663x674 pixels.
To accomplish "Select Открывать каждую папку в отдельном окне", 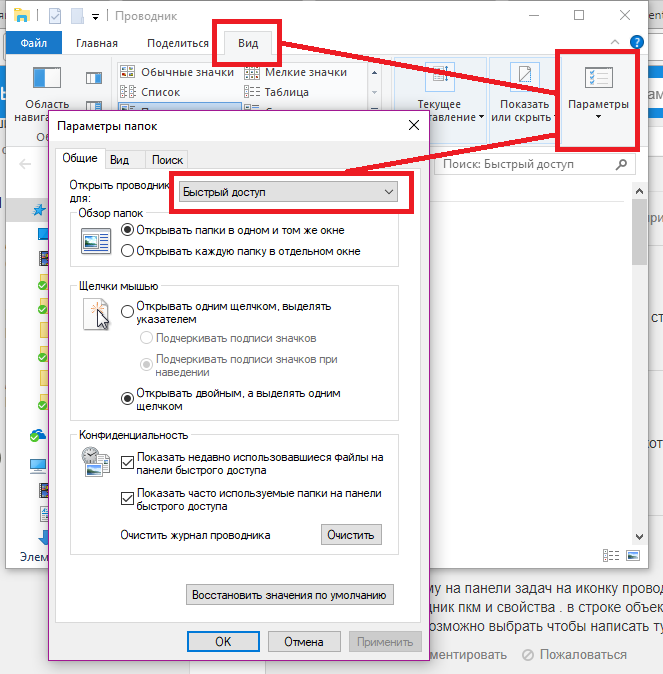I will click(x=241, y=251).
